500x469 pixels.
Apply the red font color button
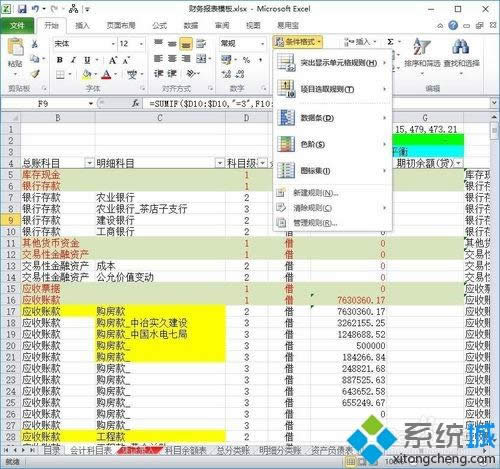[x=106, y=74]
